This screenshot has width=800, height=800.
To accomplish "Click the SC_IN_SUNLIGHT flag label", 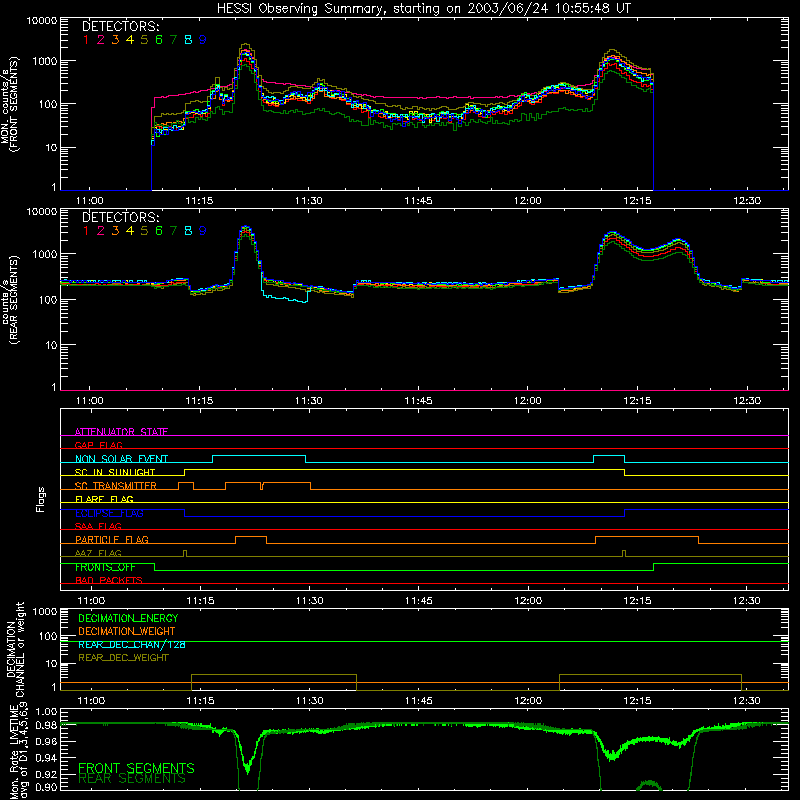I will pos(115,472).
